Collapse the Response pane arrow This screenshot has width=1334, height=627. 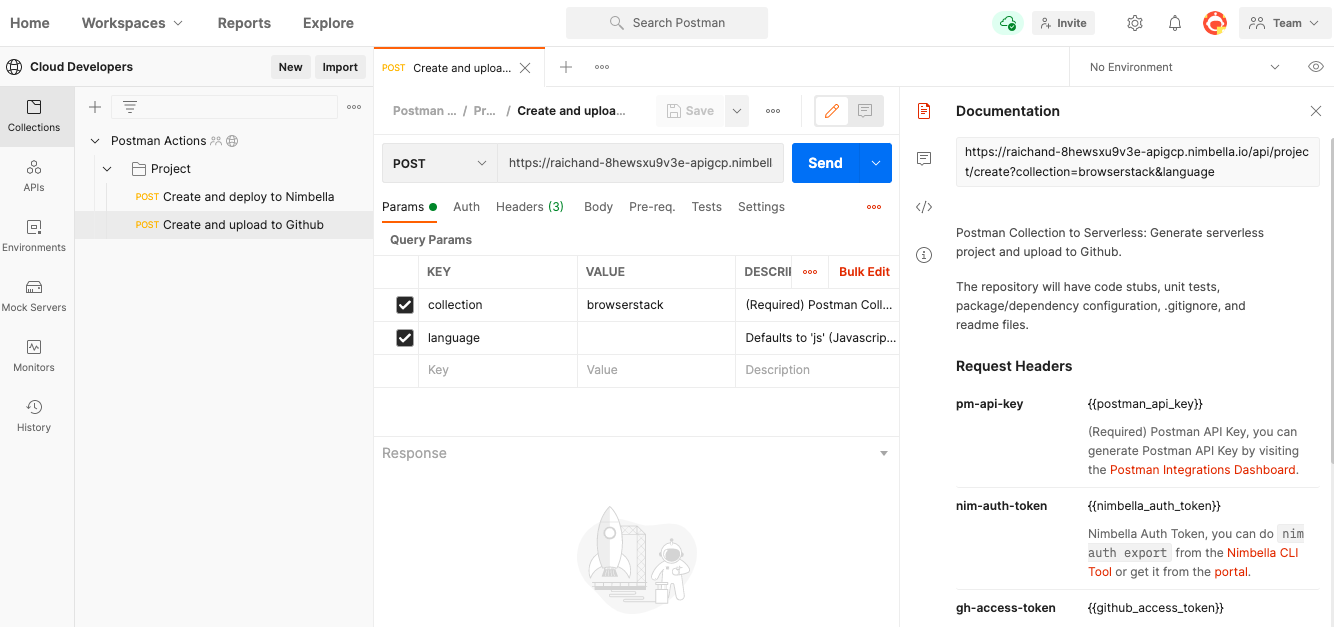[883, 454]
